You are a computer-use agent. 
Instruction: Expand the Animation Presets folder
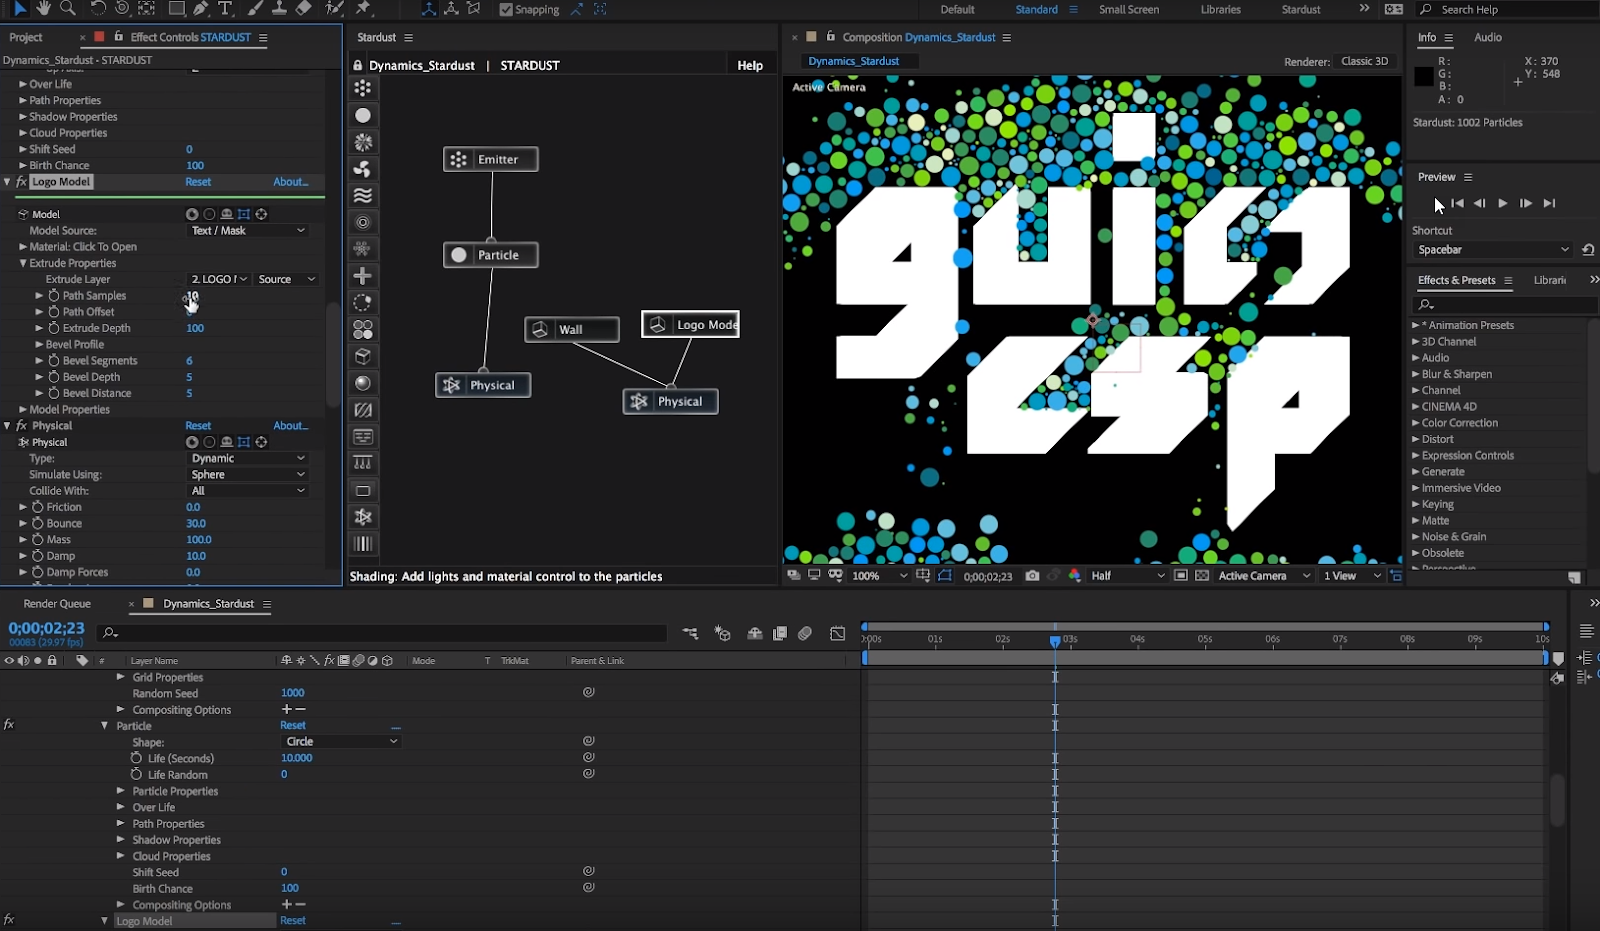[1415, 325]
